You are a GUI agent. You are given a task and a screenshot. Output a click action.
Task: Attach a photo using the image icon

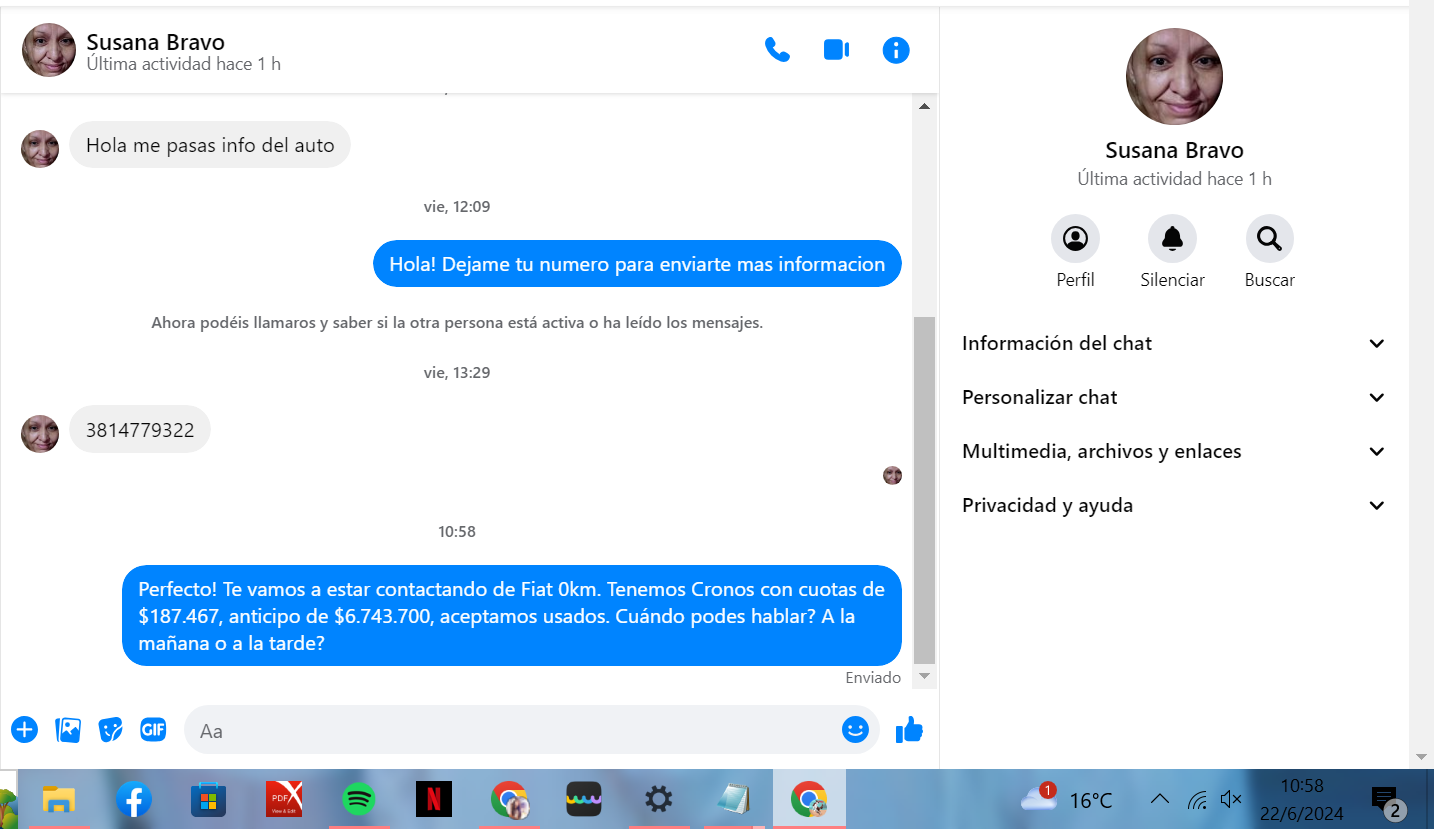[x=68, y=730]
